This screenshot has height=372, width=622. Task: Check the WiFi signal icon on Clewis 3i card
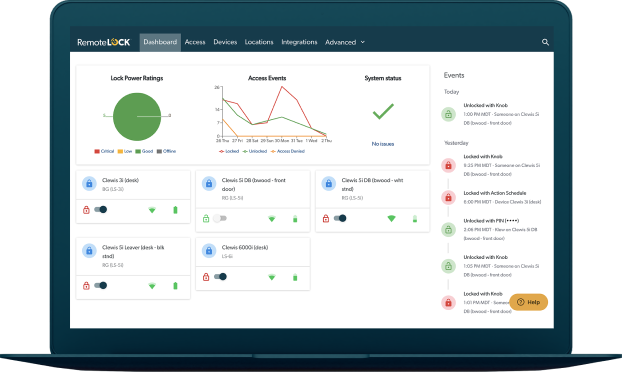(152, 210)
